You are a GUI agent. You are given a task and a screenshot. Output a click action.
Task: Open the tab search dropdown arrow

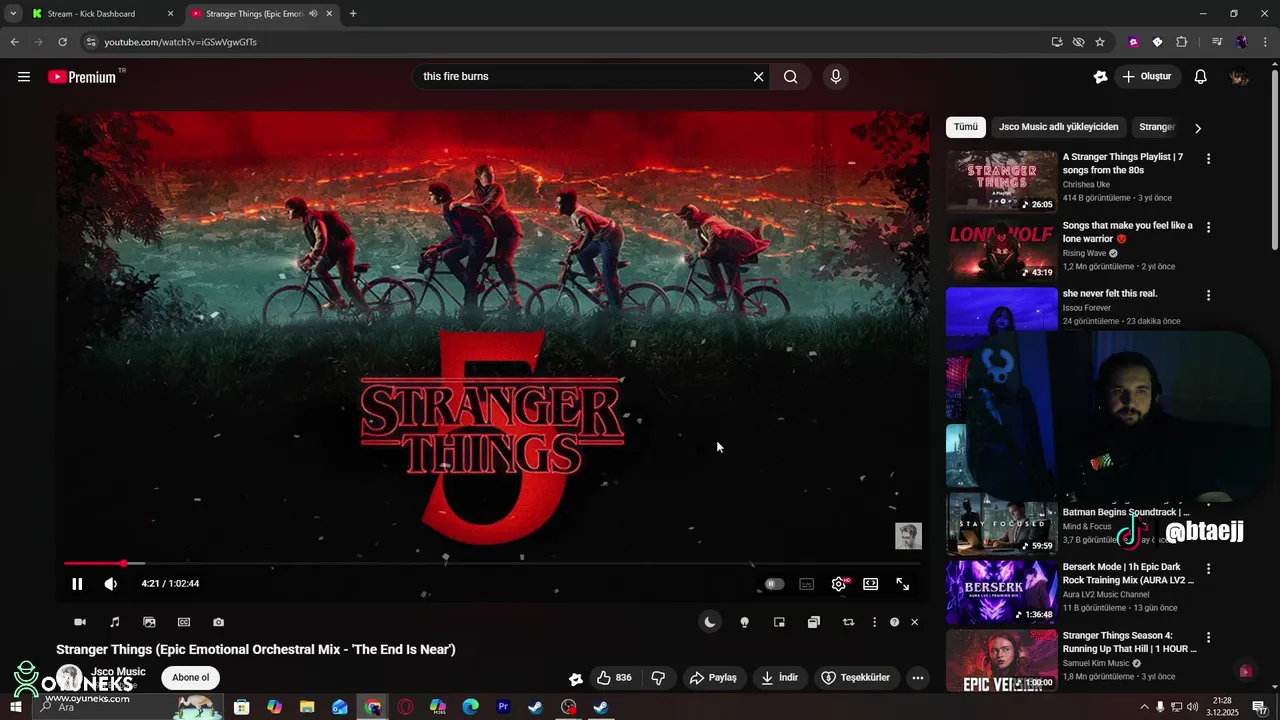point(13,14)
